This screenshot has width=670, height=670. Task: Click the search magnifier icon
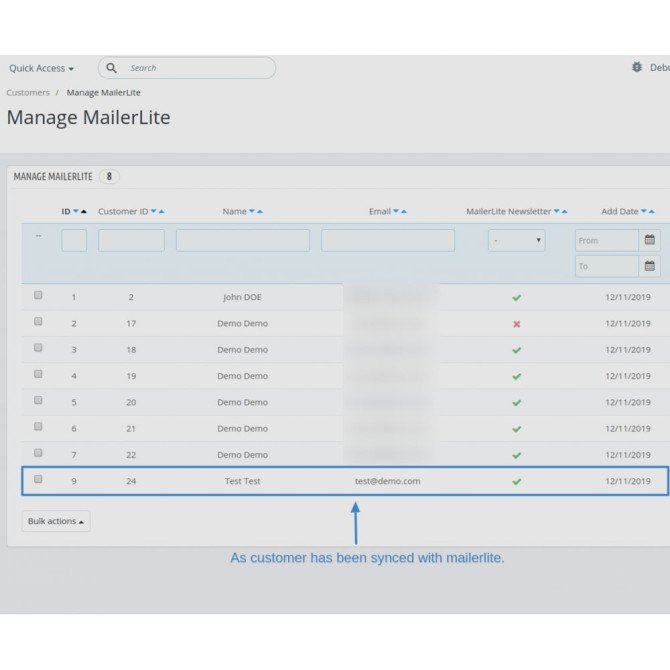click(111, 68)
